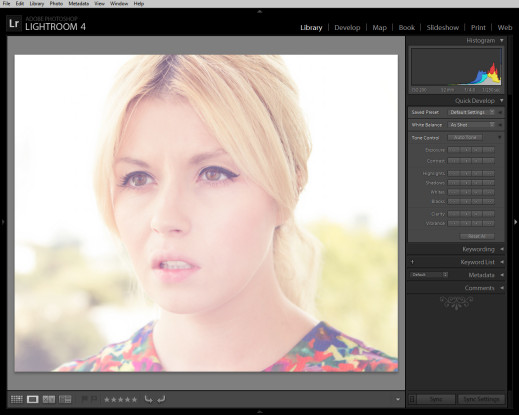Toggle the sync switch left of Sync button

(x=412, y=399)
